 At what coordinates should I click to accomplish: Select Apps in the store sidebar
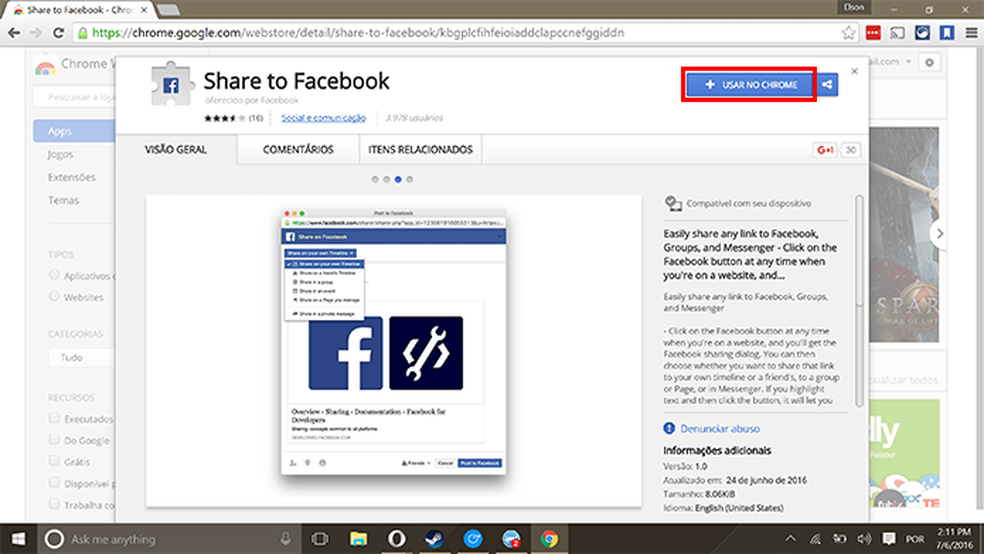pyautogui.click(x=74, y=131)
